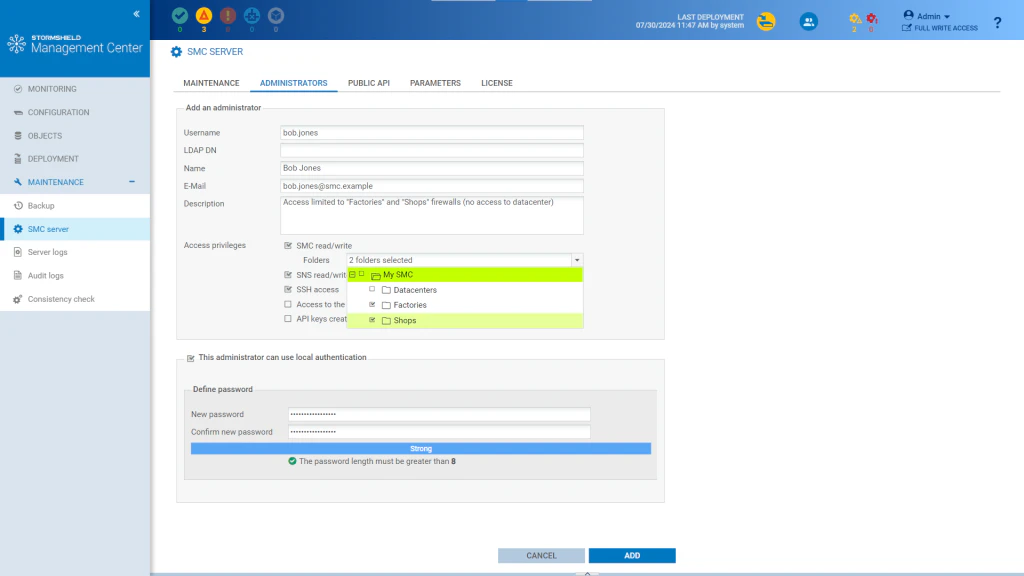Click the LDAP DN input field
The width and height of the screenshot is (1024, 576).
click(x=432, y=150)
